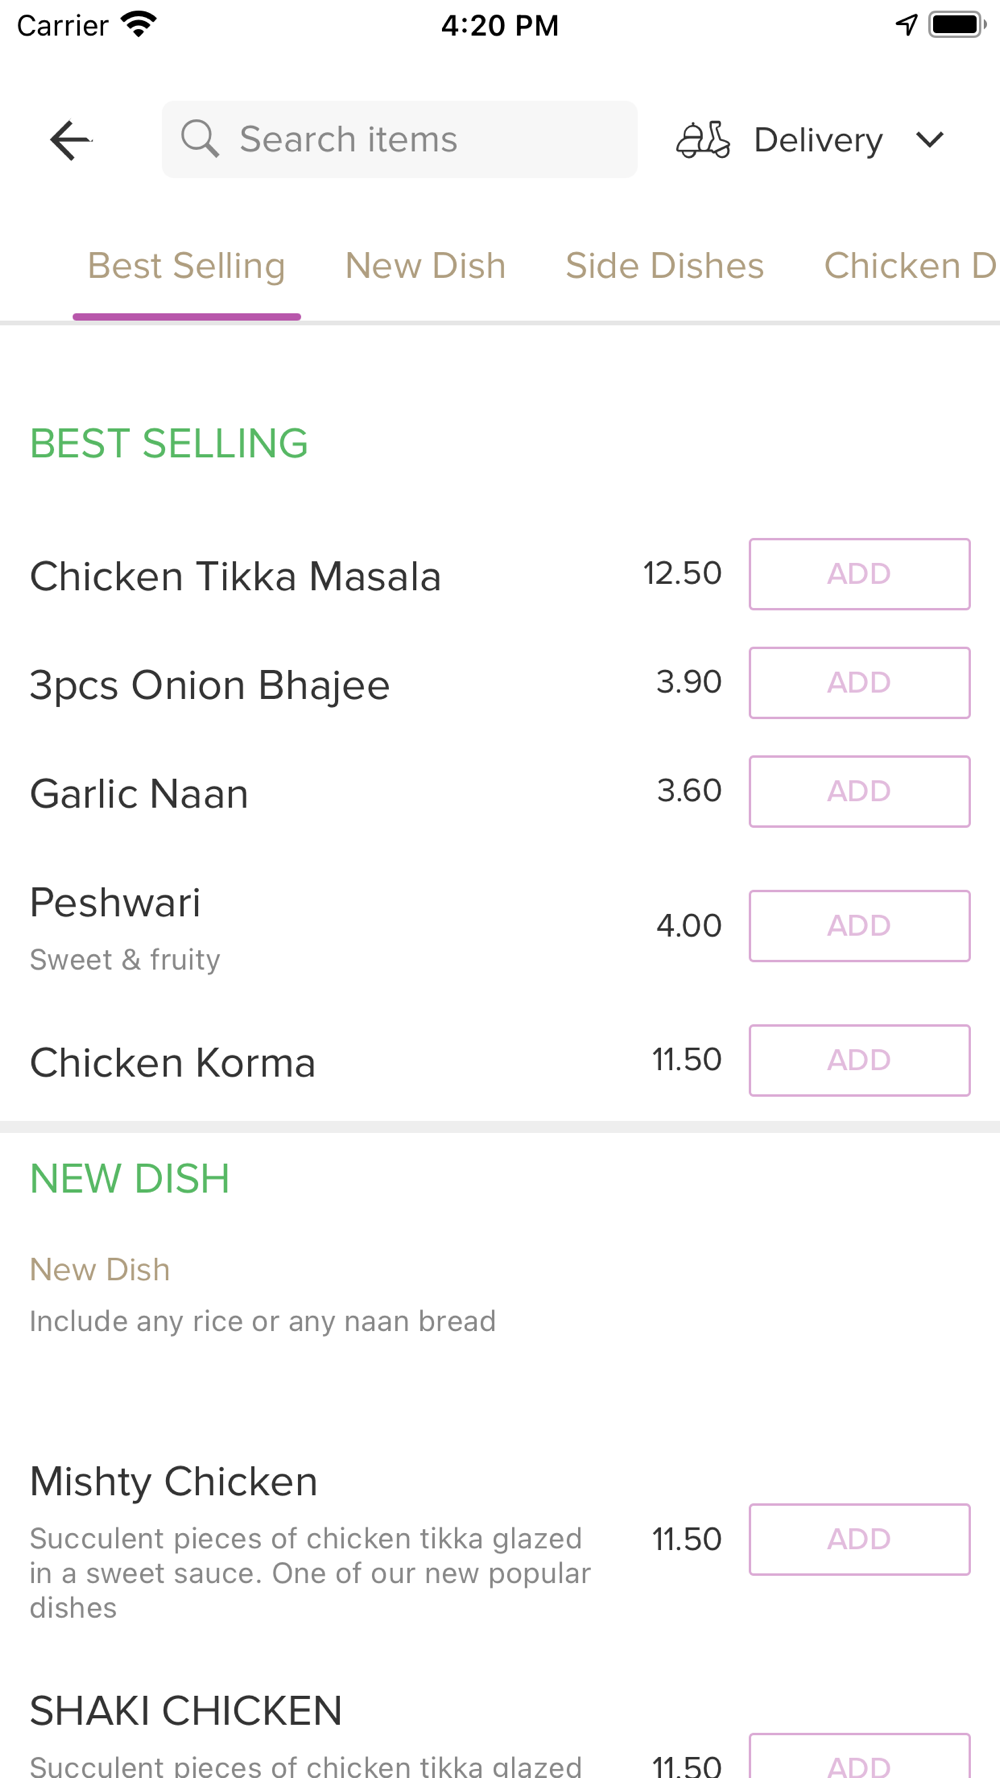The height and width of the screenshot is (1778, 1000).
Task: Add Chicken Tikka Masala to order
Action: [x=860, y=574]
